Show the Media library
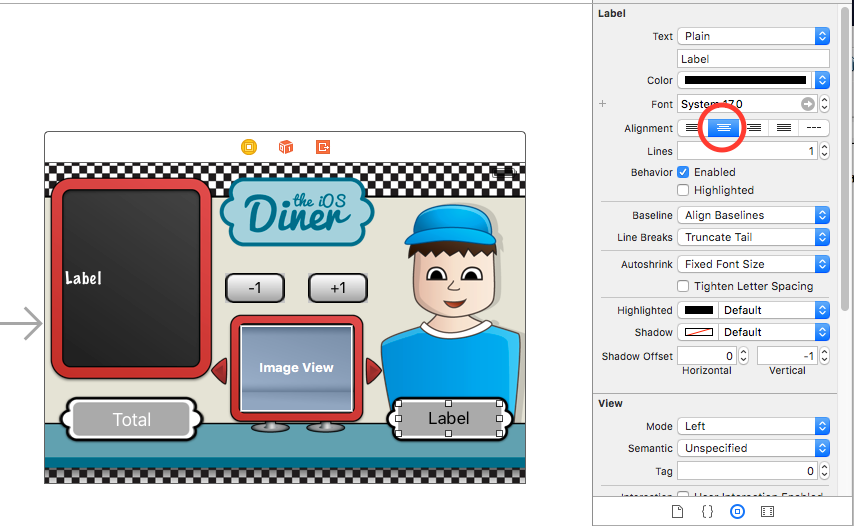This screenshot has height=526, width=854. (767, 511)
